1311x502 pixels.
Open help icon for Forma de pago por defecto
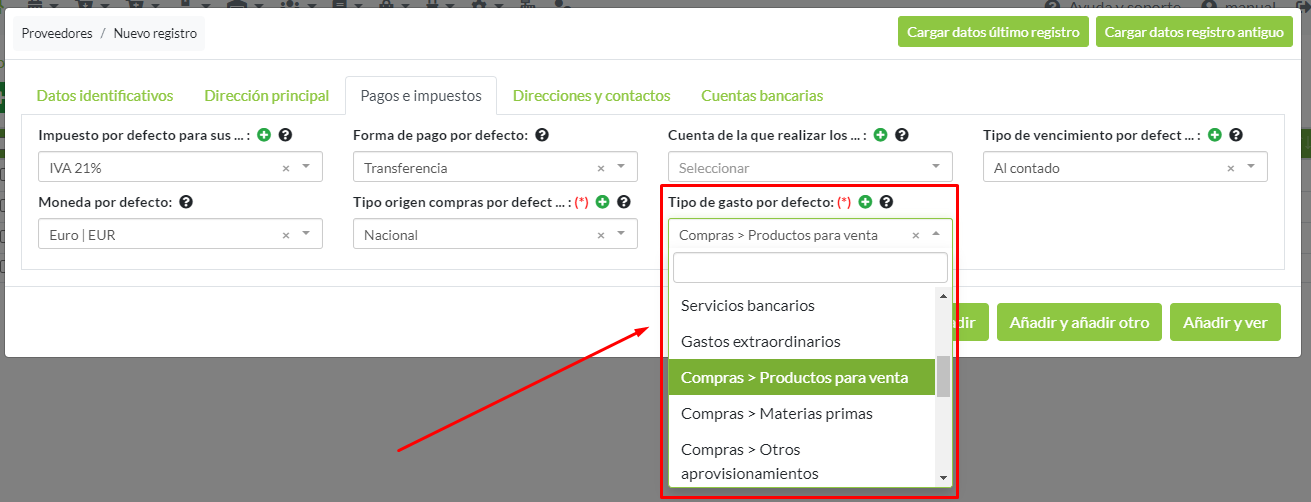click(542, 135)
